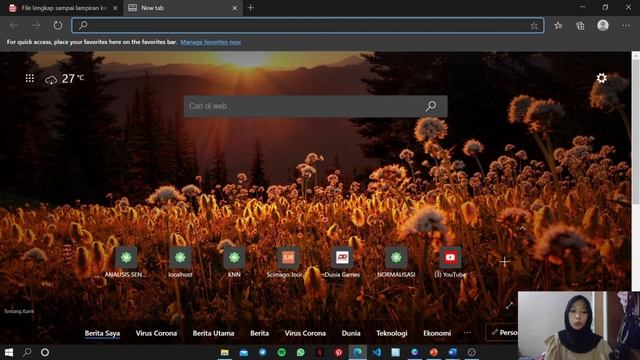Open WhatsApp from taskbar
Screen dimensions: 640x360
(300, 352)
